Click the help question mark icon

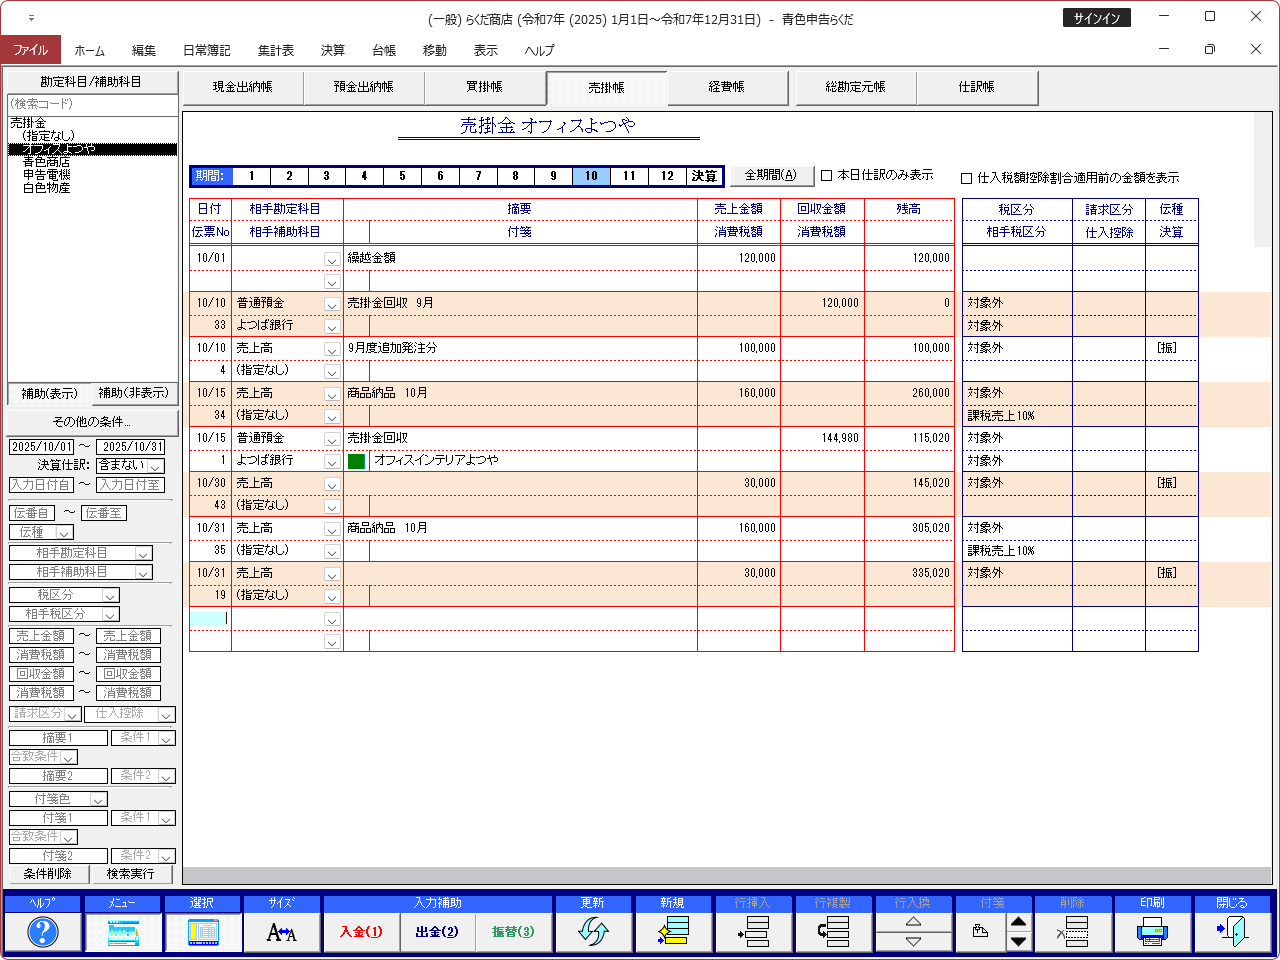coord(42,932)
